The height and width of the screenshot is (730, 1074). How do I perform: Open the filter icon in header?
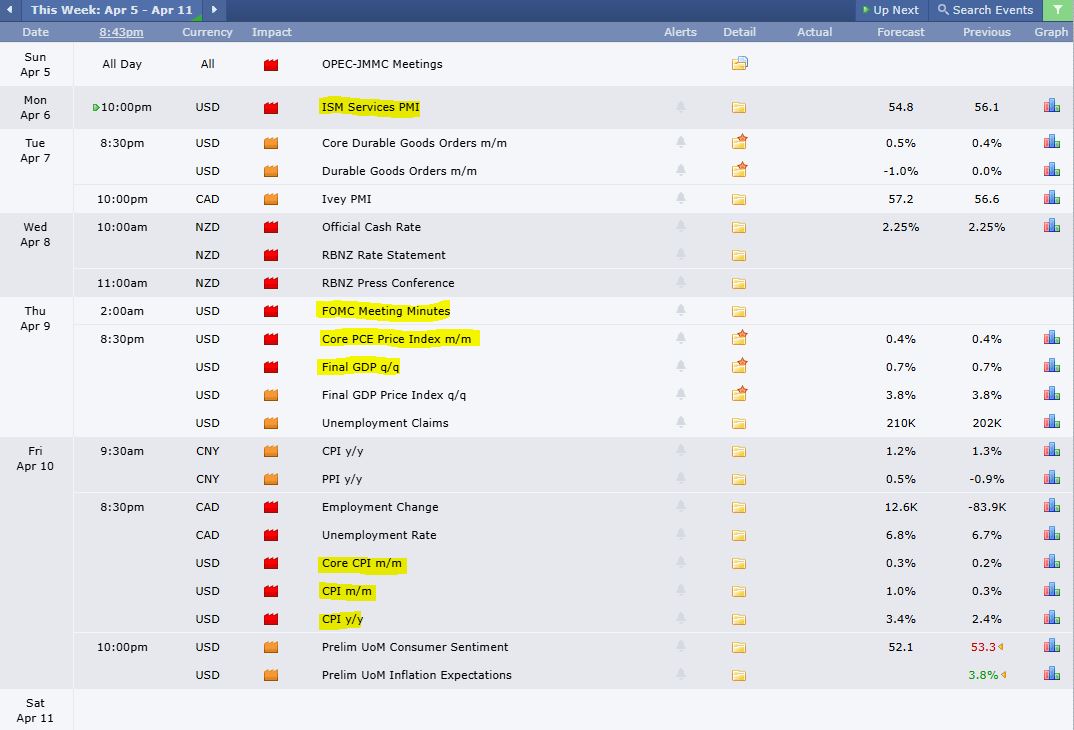point(1057,10)
